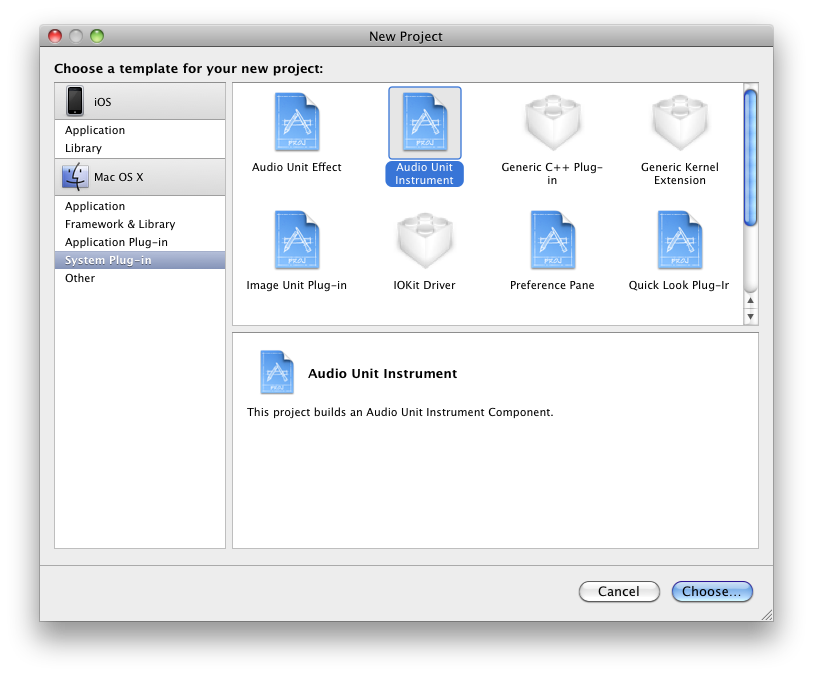
Task: Click the Generic C++ Plug-in label
Action: pos(552,174)
